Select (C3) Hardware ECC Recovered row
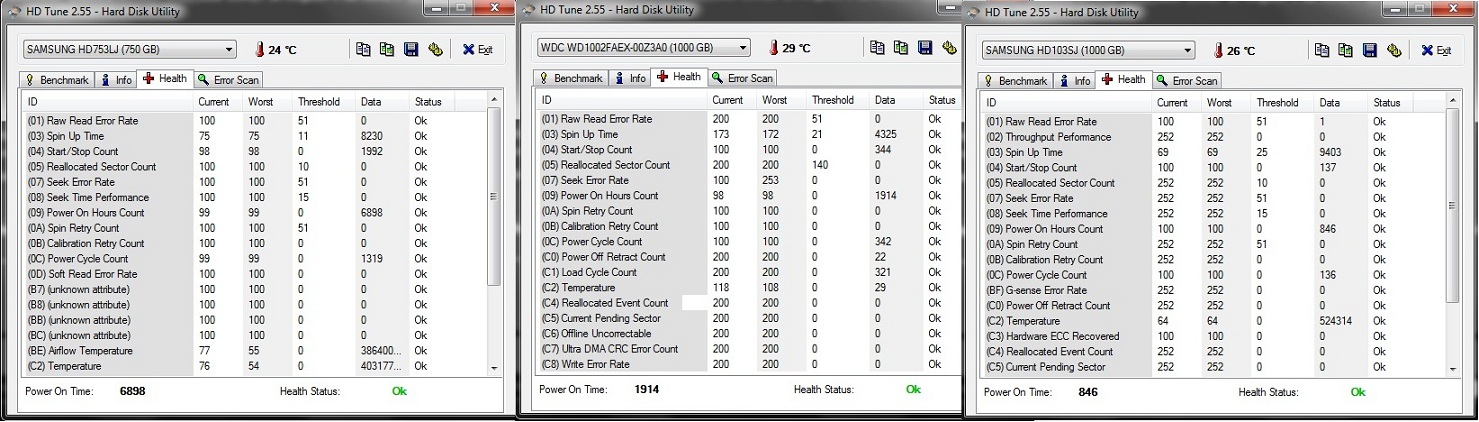 (1213, 336)
